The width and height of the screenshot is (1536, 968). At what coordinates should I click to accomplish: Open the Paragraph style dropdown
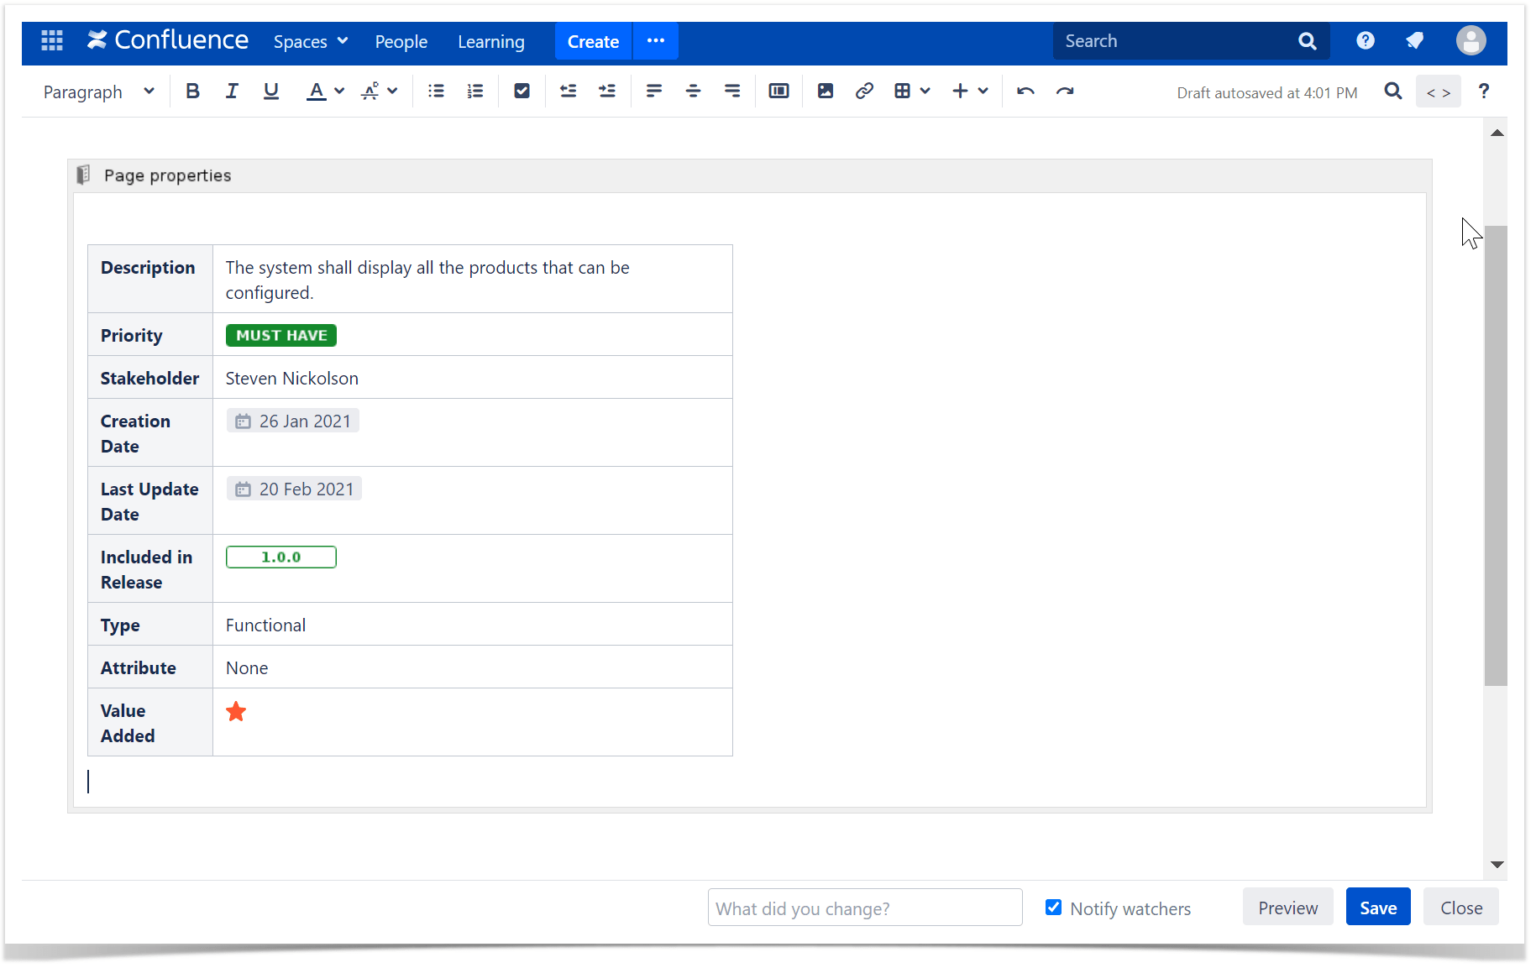tap(96, 91)
